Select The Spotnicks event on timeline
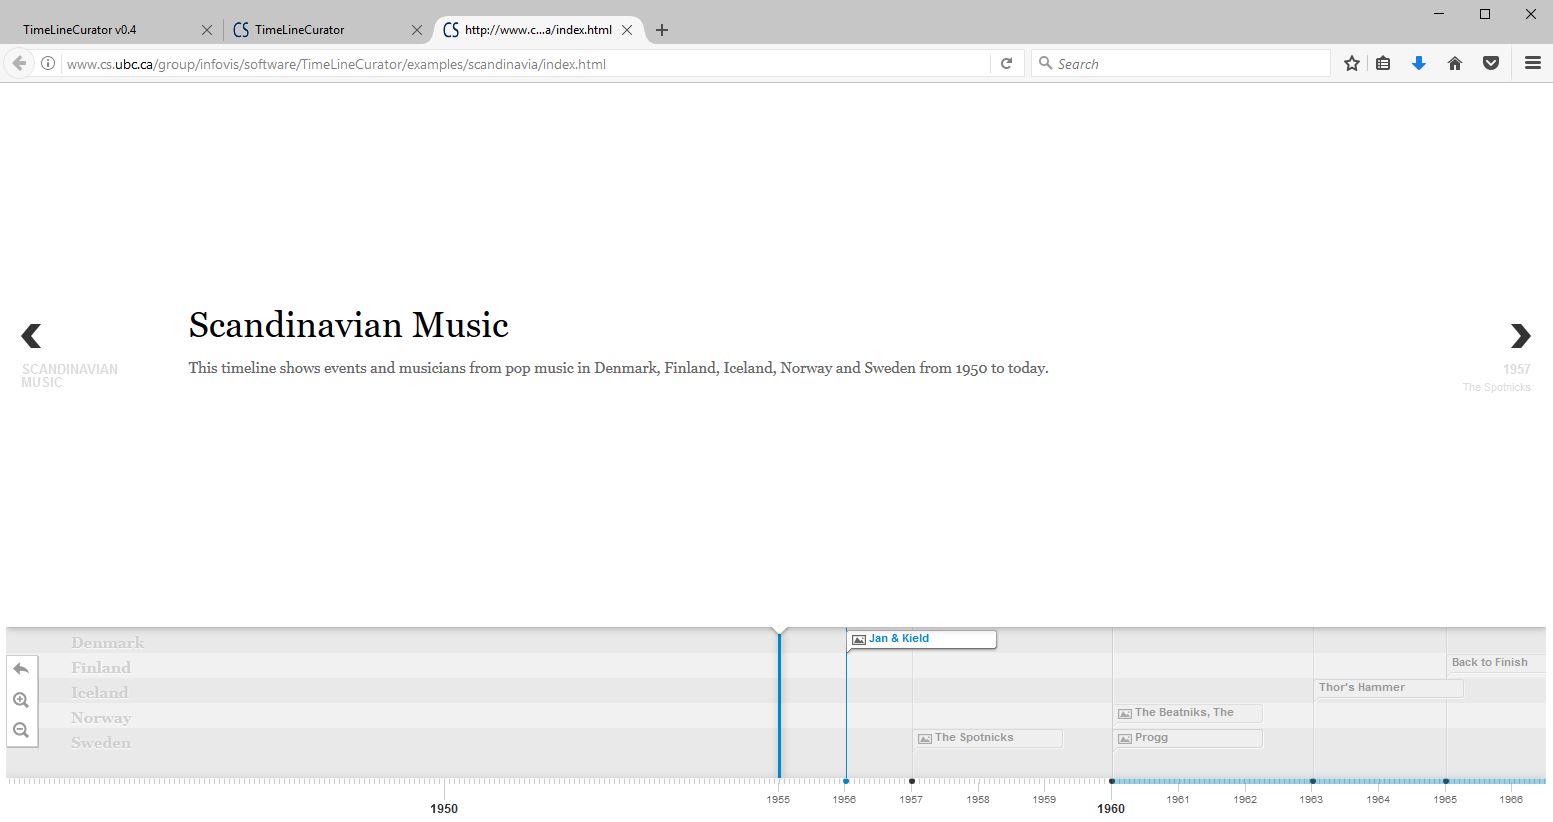 point(986,738)
